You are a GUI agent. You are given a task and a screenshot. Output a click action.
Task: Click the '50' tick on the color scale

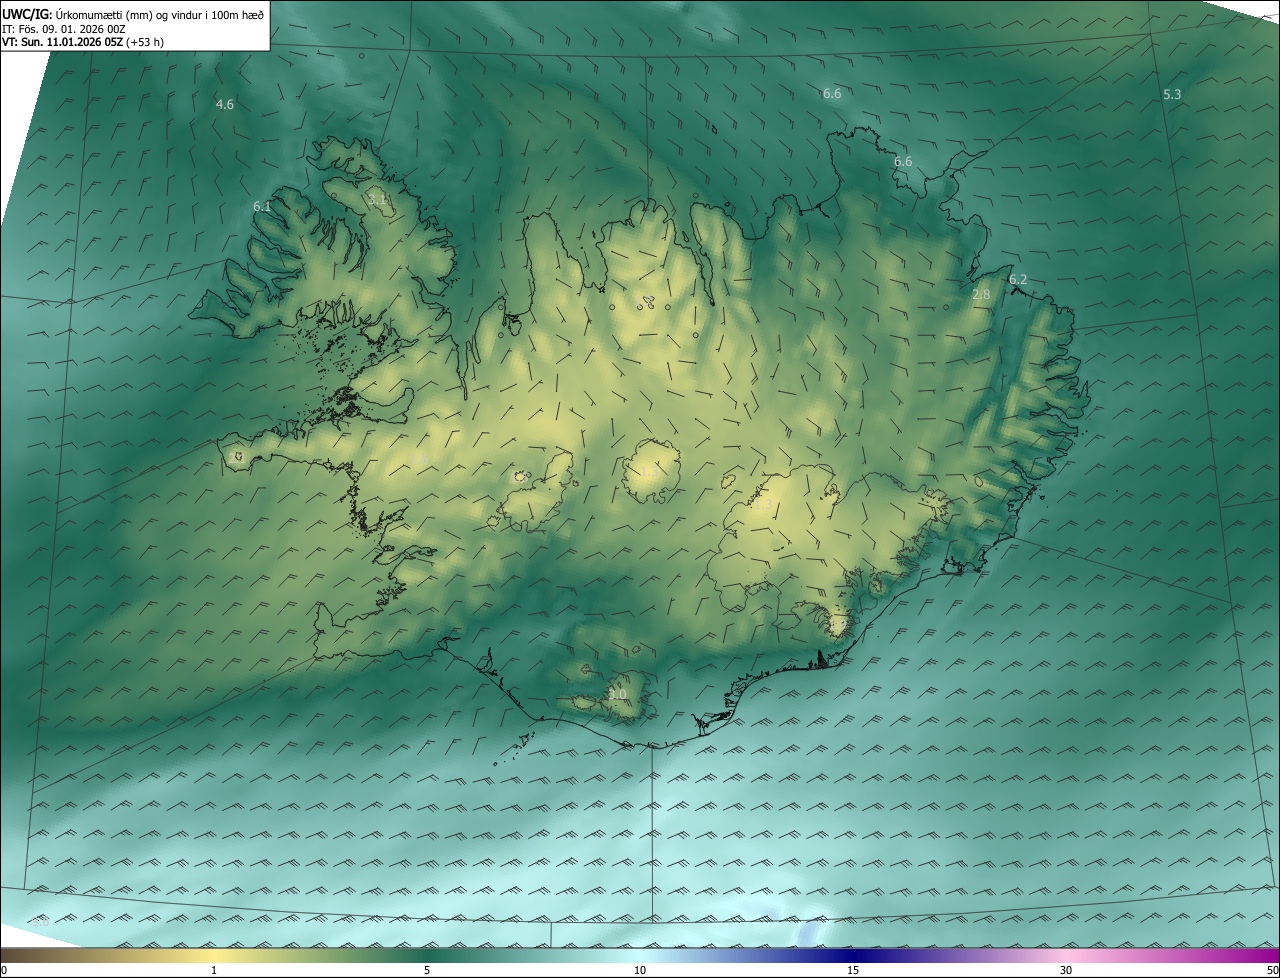point(1272,970)
